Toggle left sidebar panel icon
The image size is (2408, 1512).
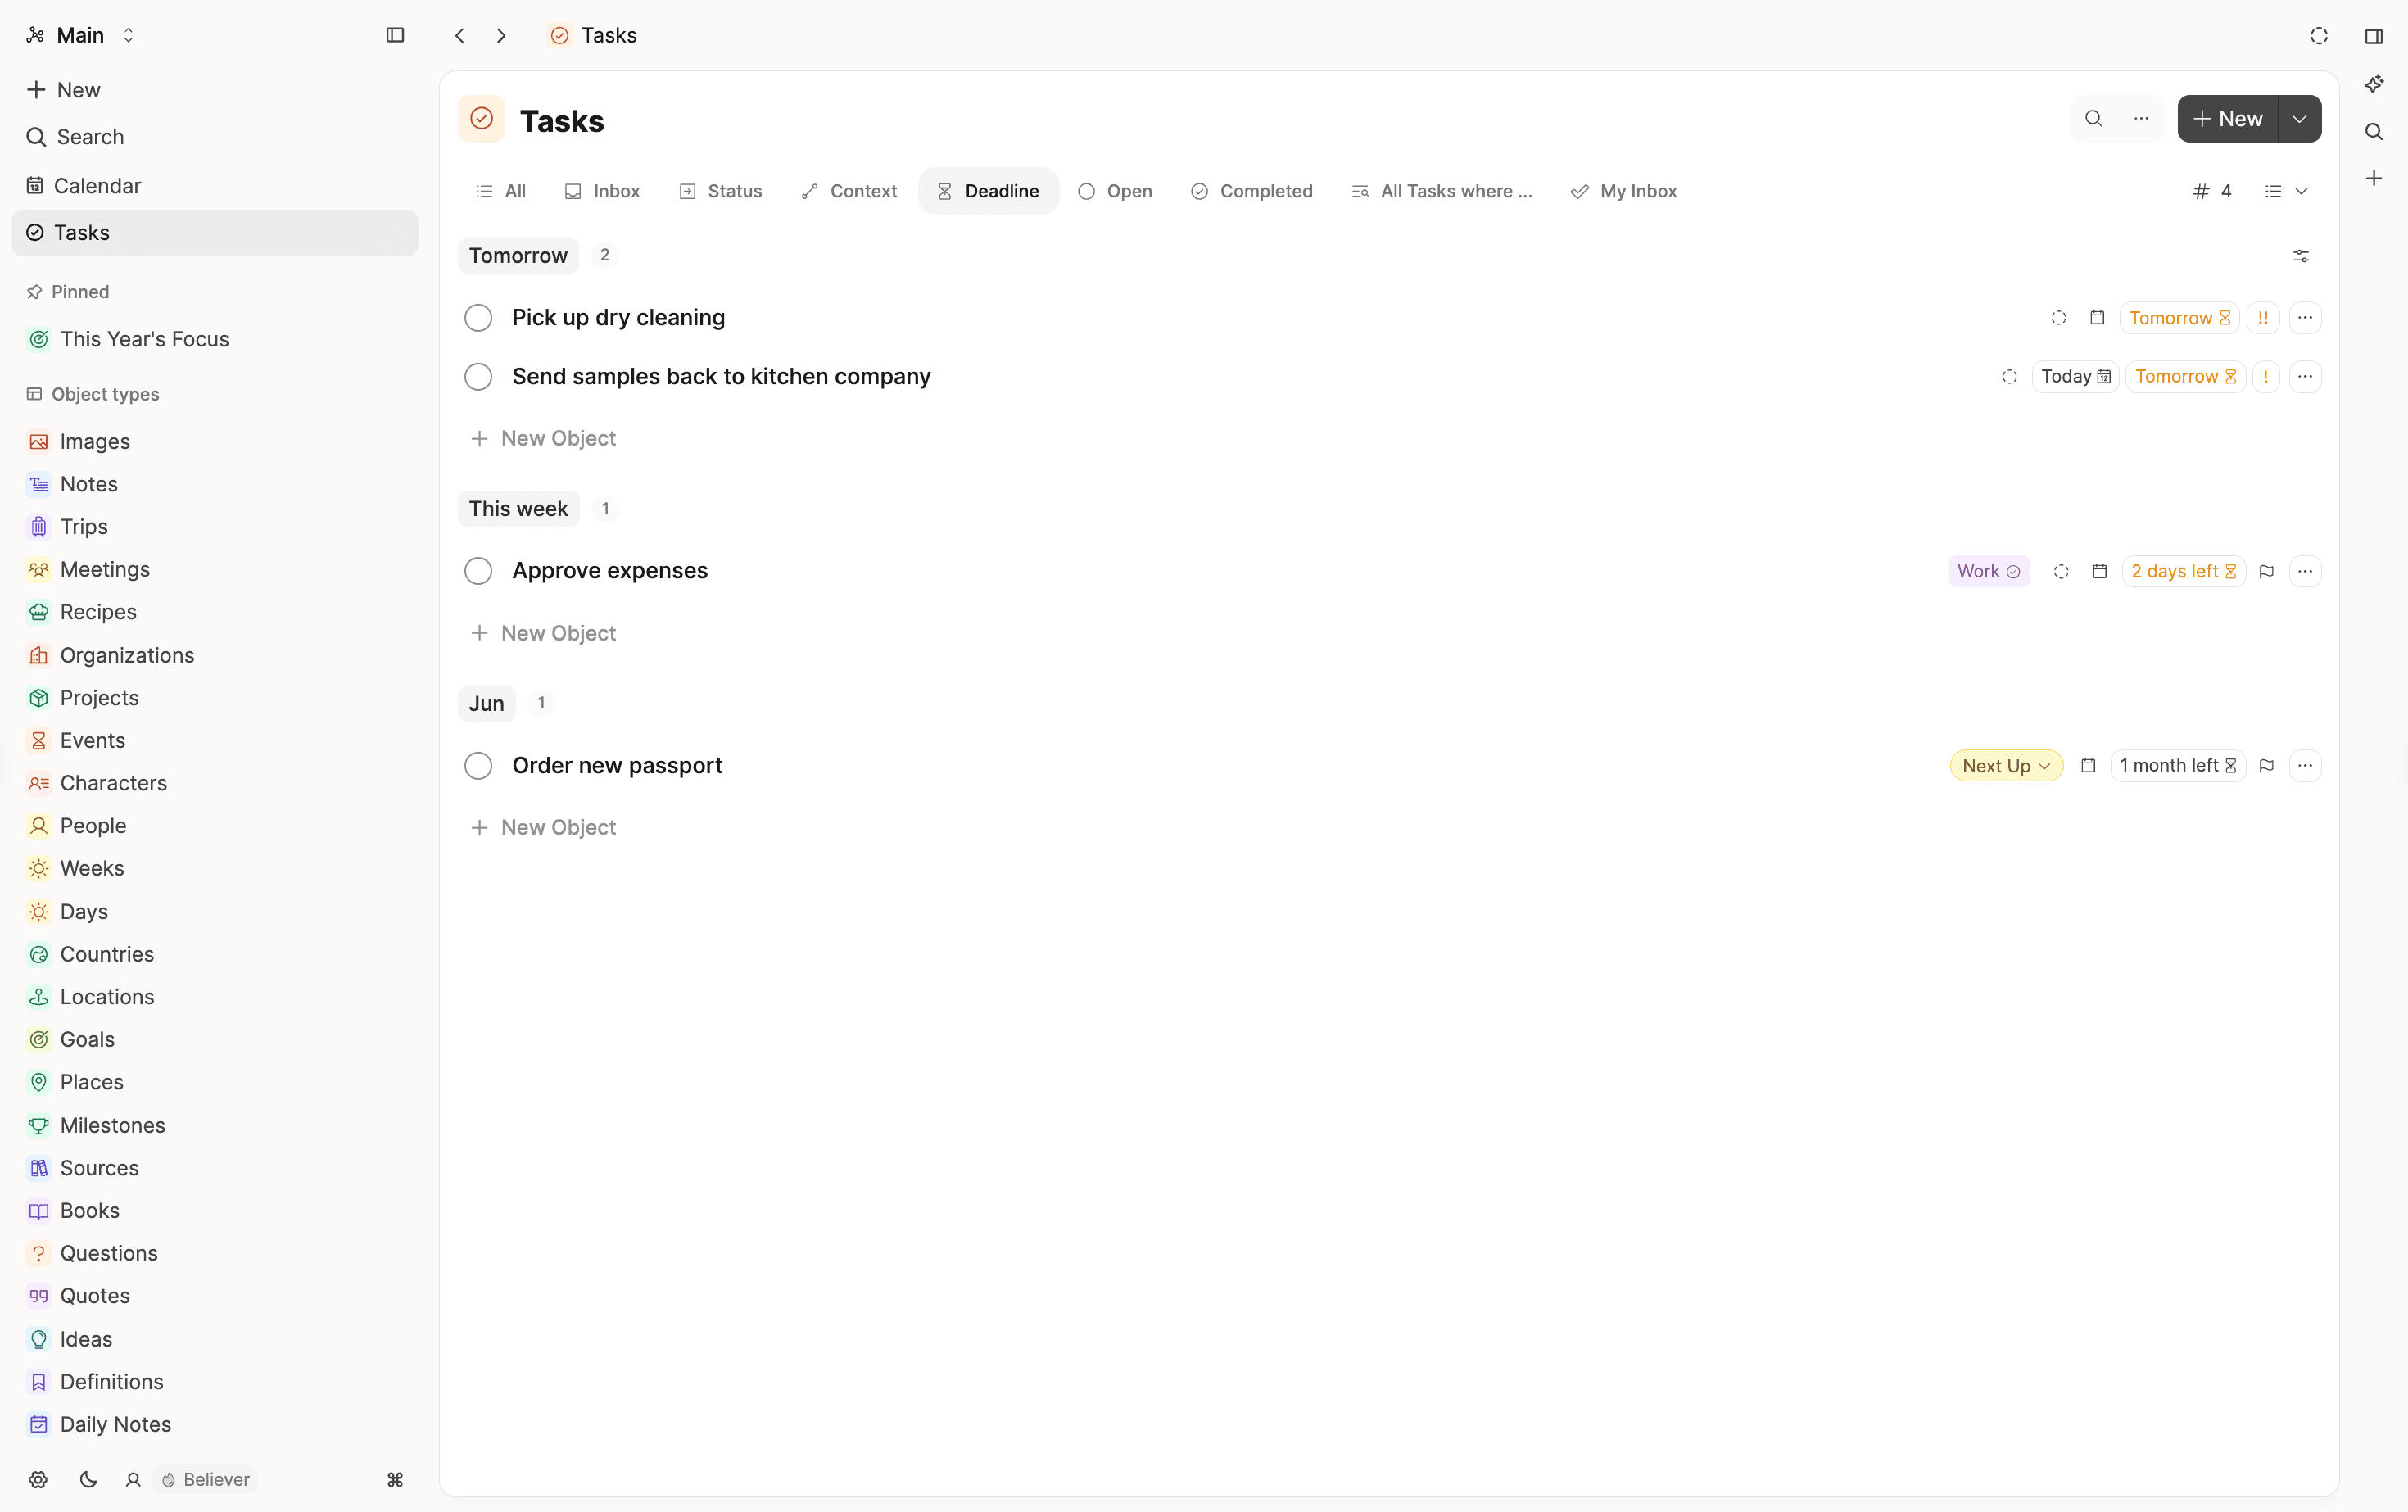click(x=395, y=35)
